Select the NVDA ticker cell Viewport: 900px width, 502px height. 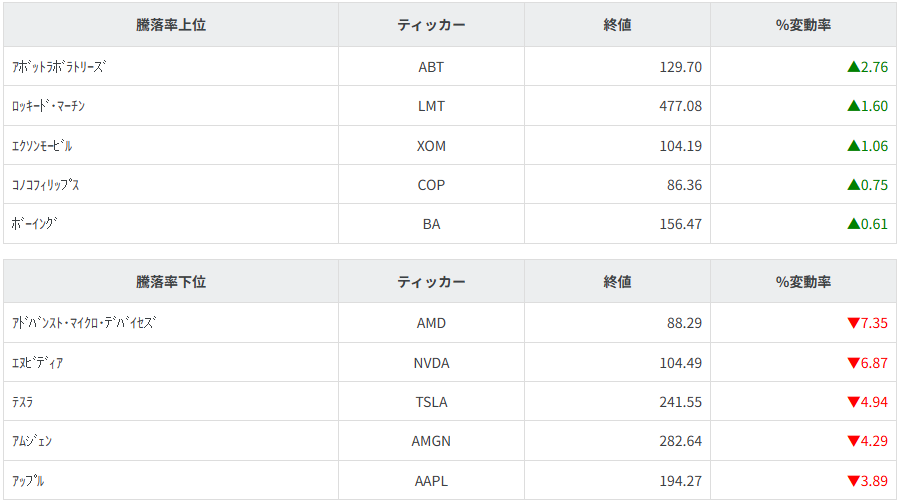(x=431, y=363)
